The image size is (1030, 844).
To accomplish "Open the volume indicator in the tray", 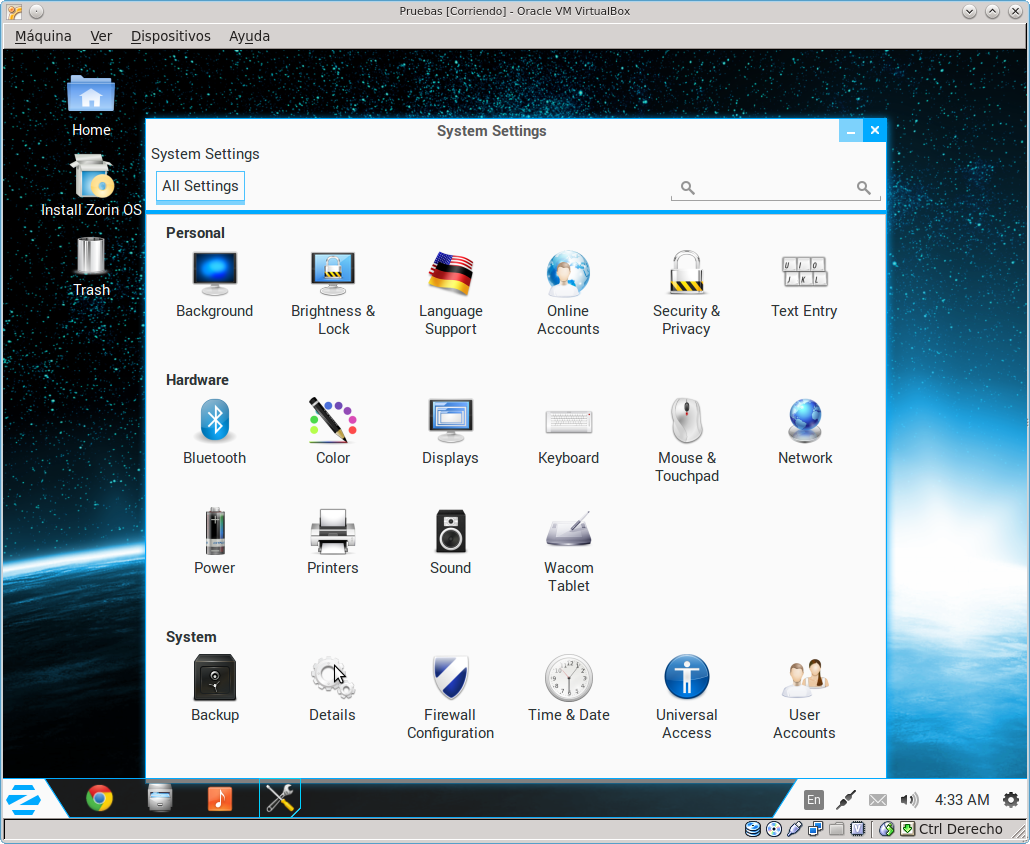I will point(909,800).
